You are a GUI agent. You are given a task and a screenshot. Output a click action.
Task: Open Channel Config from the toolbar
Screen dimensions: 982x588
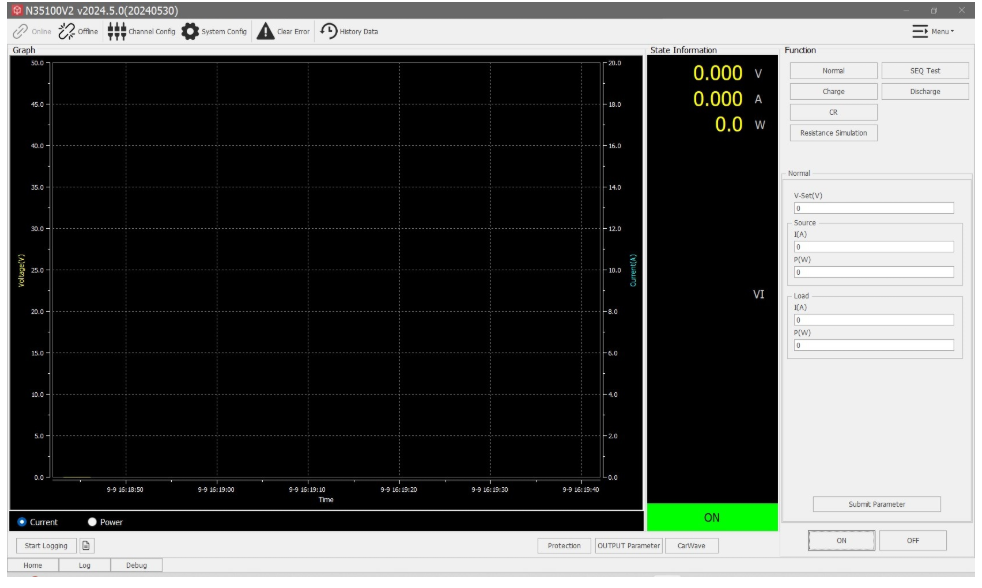[x=116, y=31]
